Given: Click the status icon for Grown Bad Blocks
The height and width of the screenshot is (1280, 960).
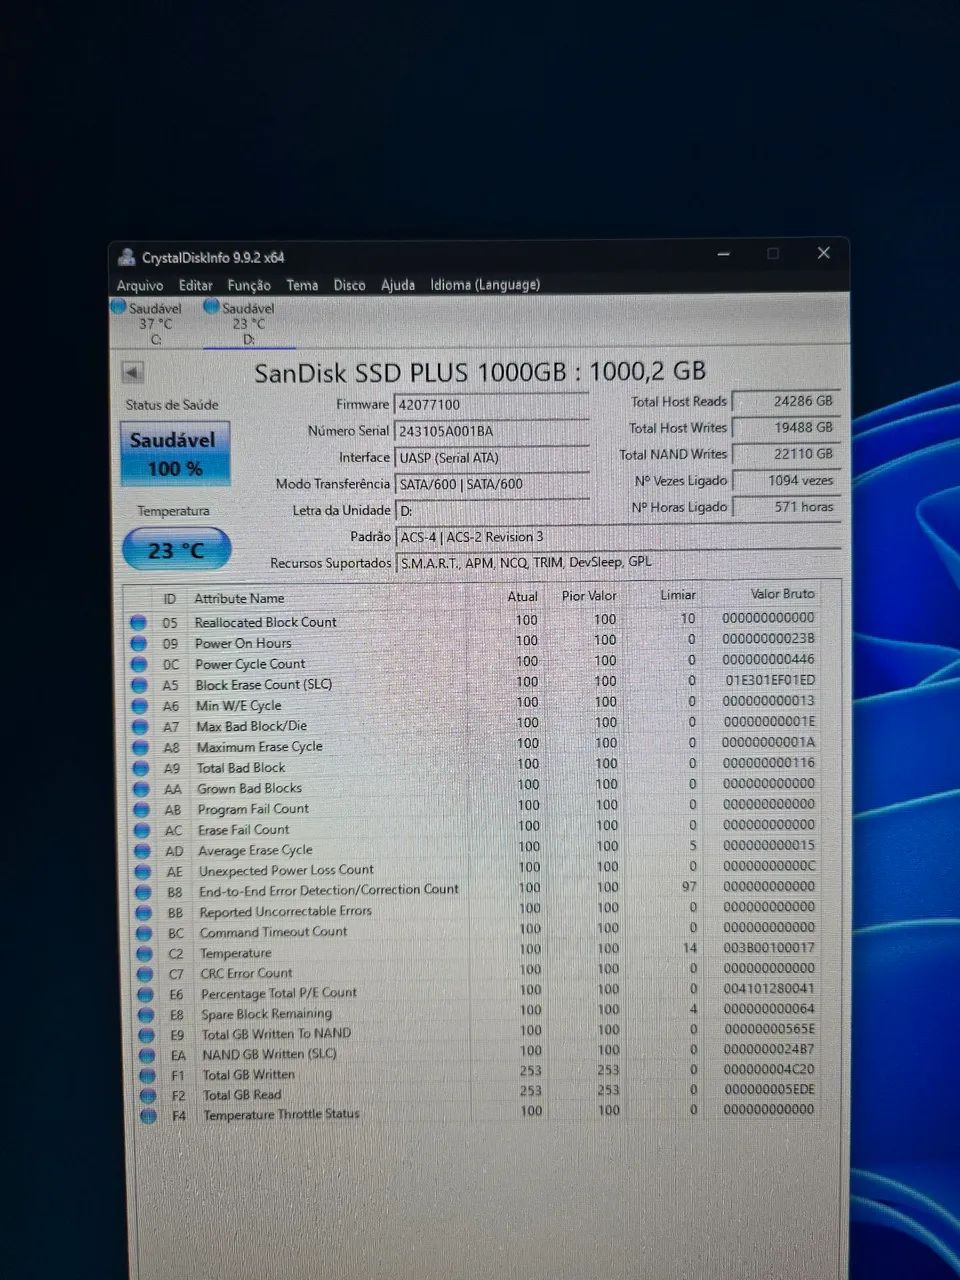Looking at the screenshot, I should pos(142,789).
